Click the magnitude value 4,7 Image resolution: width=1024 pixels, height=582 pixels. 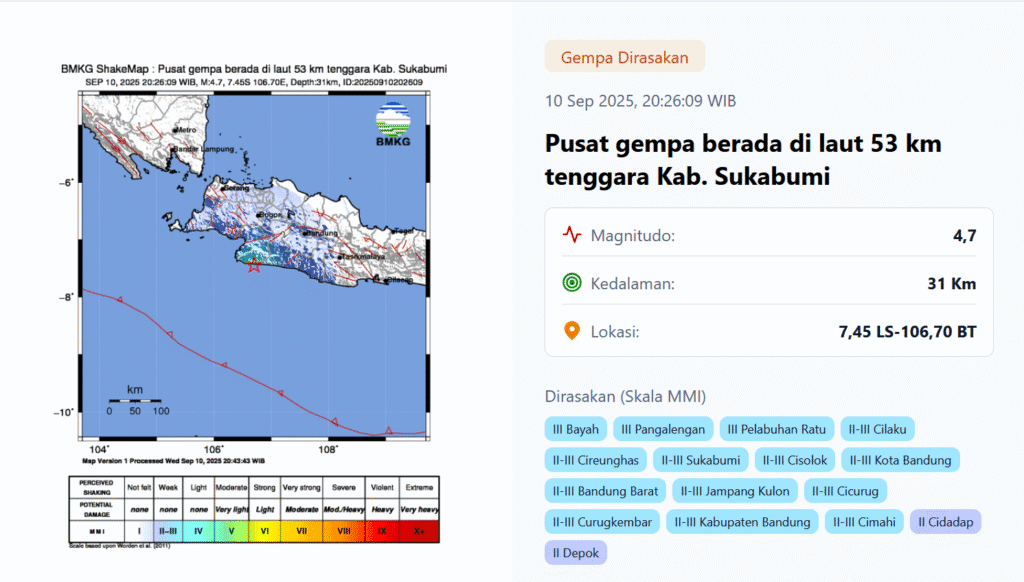pyautogui.click(x=965, y=235)
